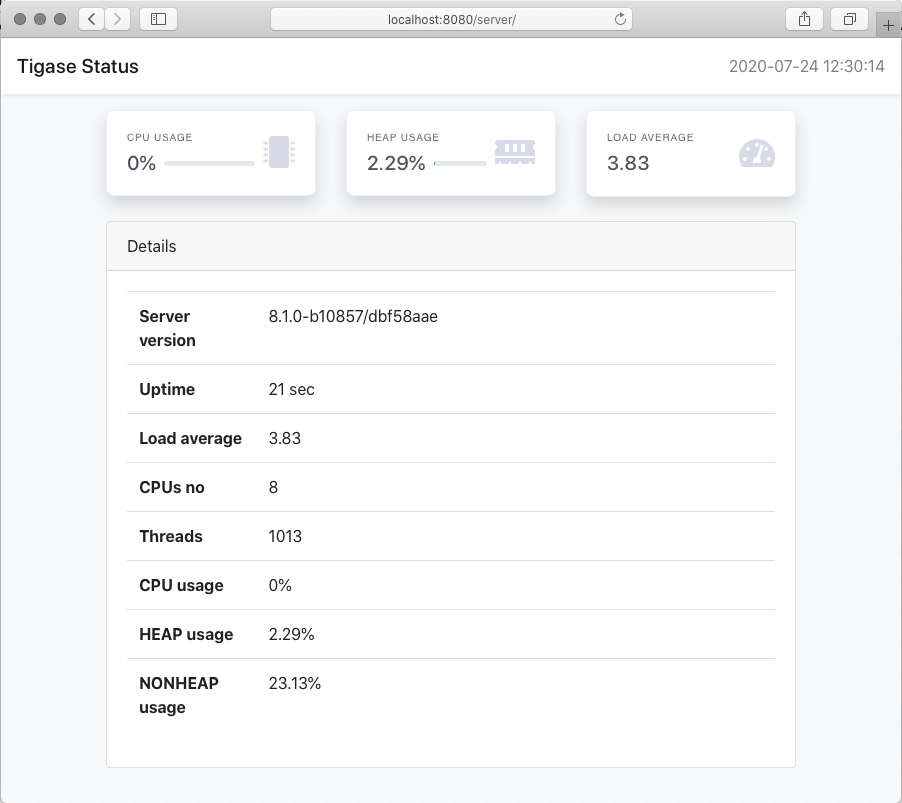902x803 pixels.
Task: Click the Heap usage progress bar
Action: click(x=460, y=163)
